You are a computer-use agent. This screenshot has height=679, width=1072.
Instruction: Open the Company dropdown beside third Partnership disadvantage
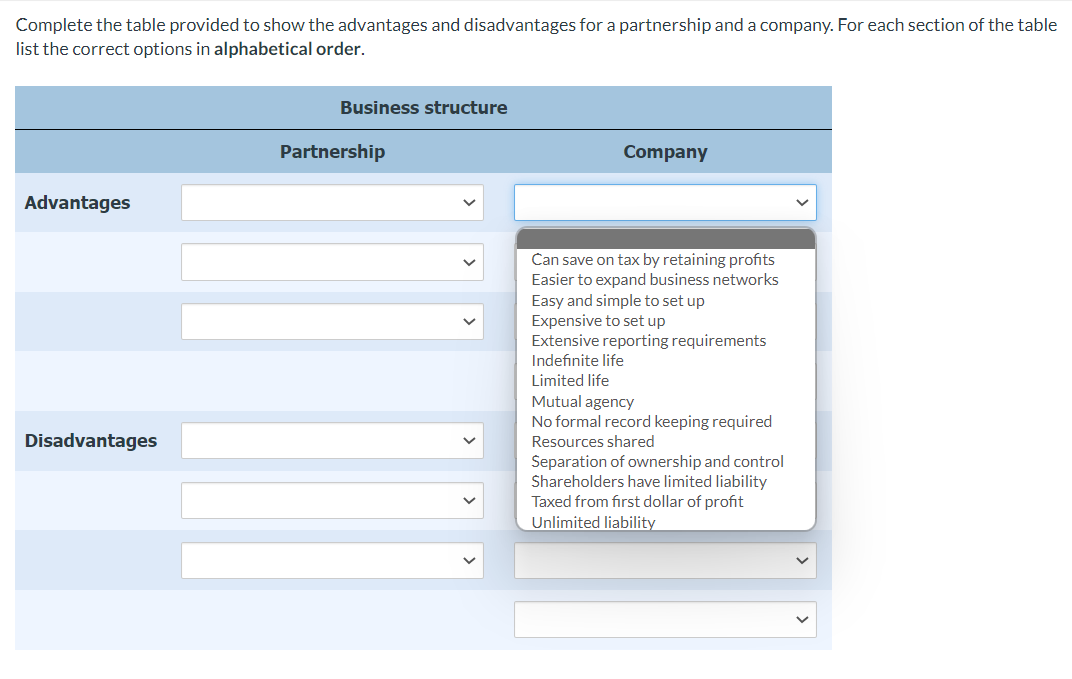click(665, 560)
